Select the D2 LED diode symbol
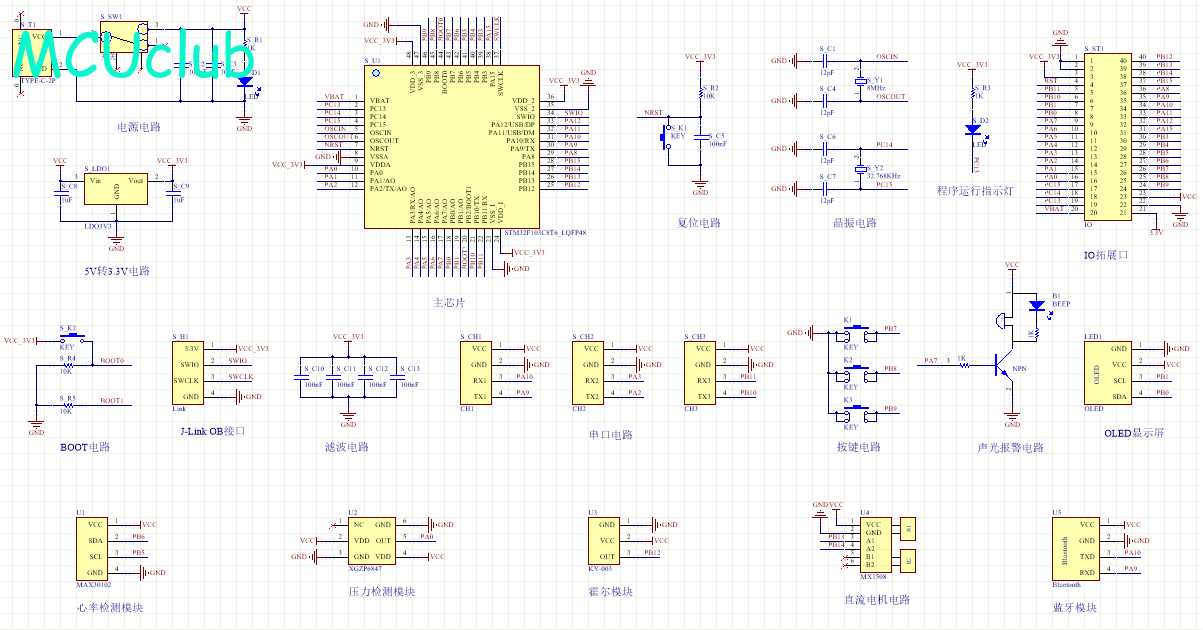 [973, 129]
